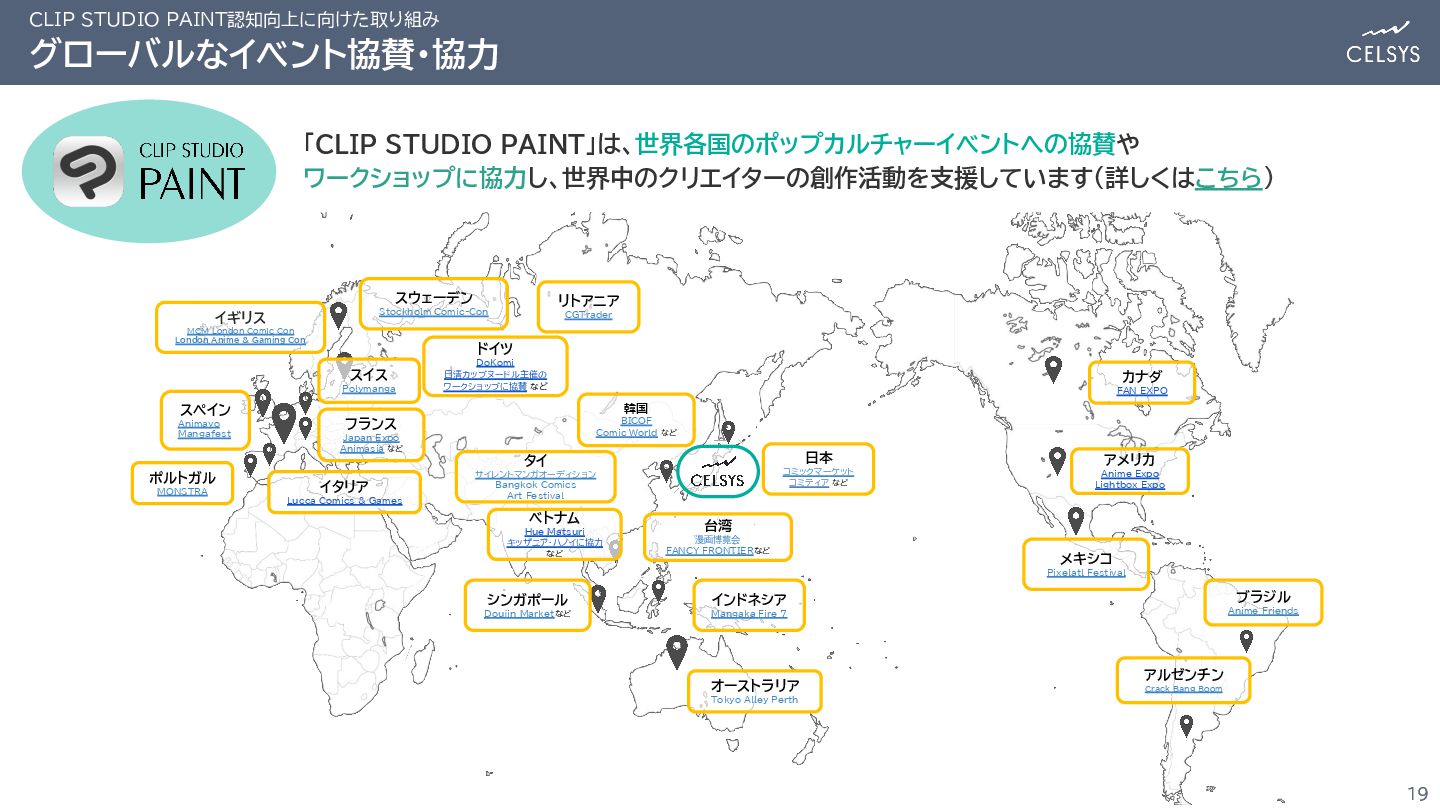The height and width of the screenshot is (810, 1440).
Task: Open the MONSTRA link under Portugal
Action: coord(182,492)
